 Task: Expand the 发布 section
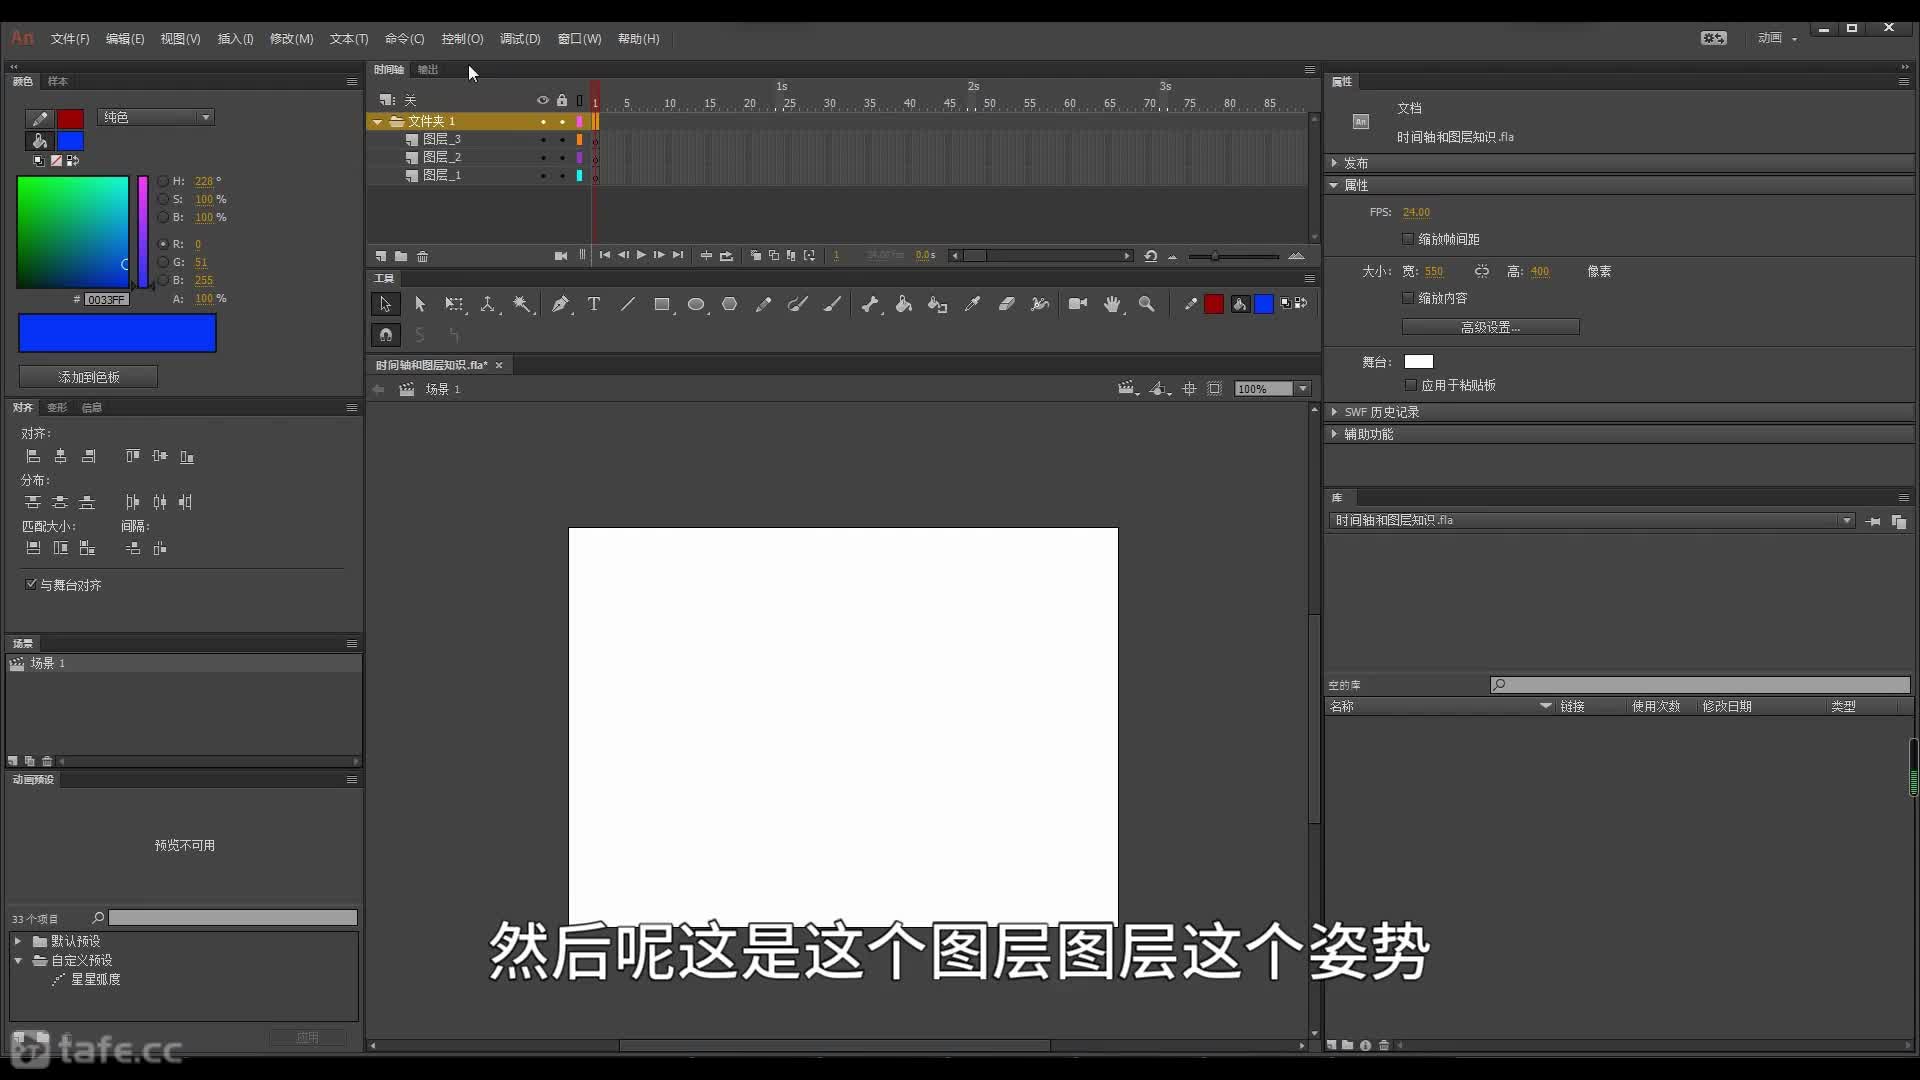click(1334, 162)
